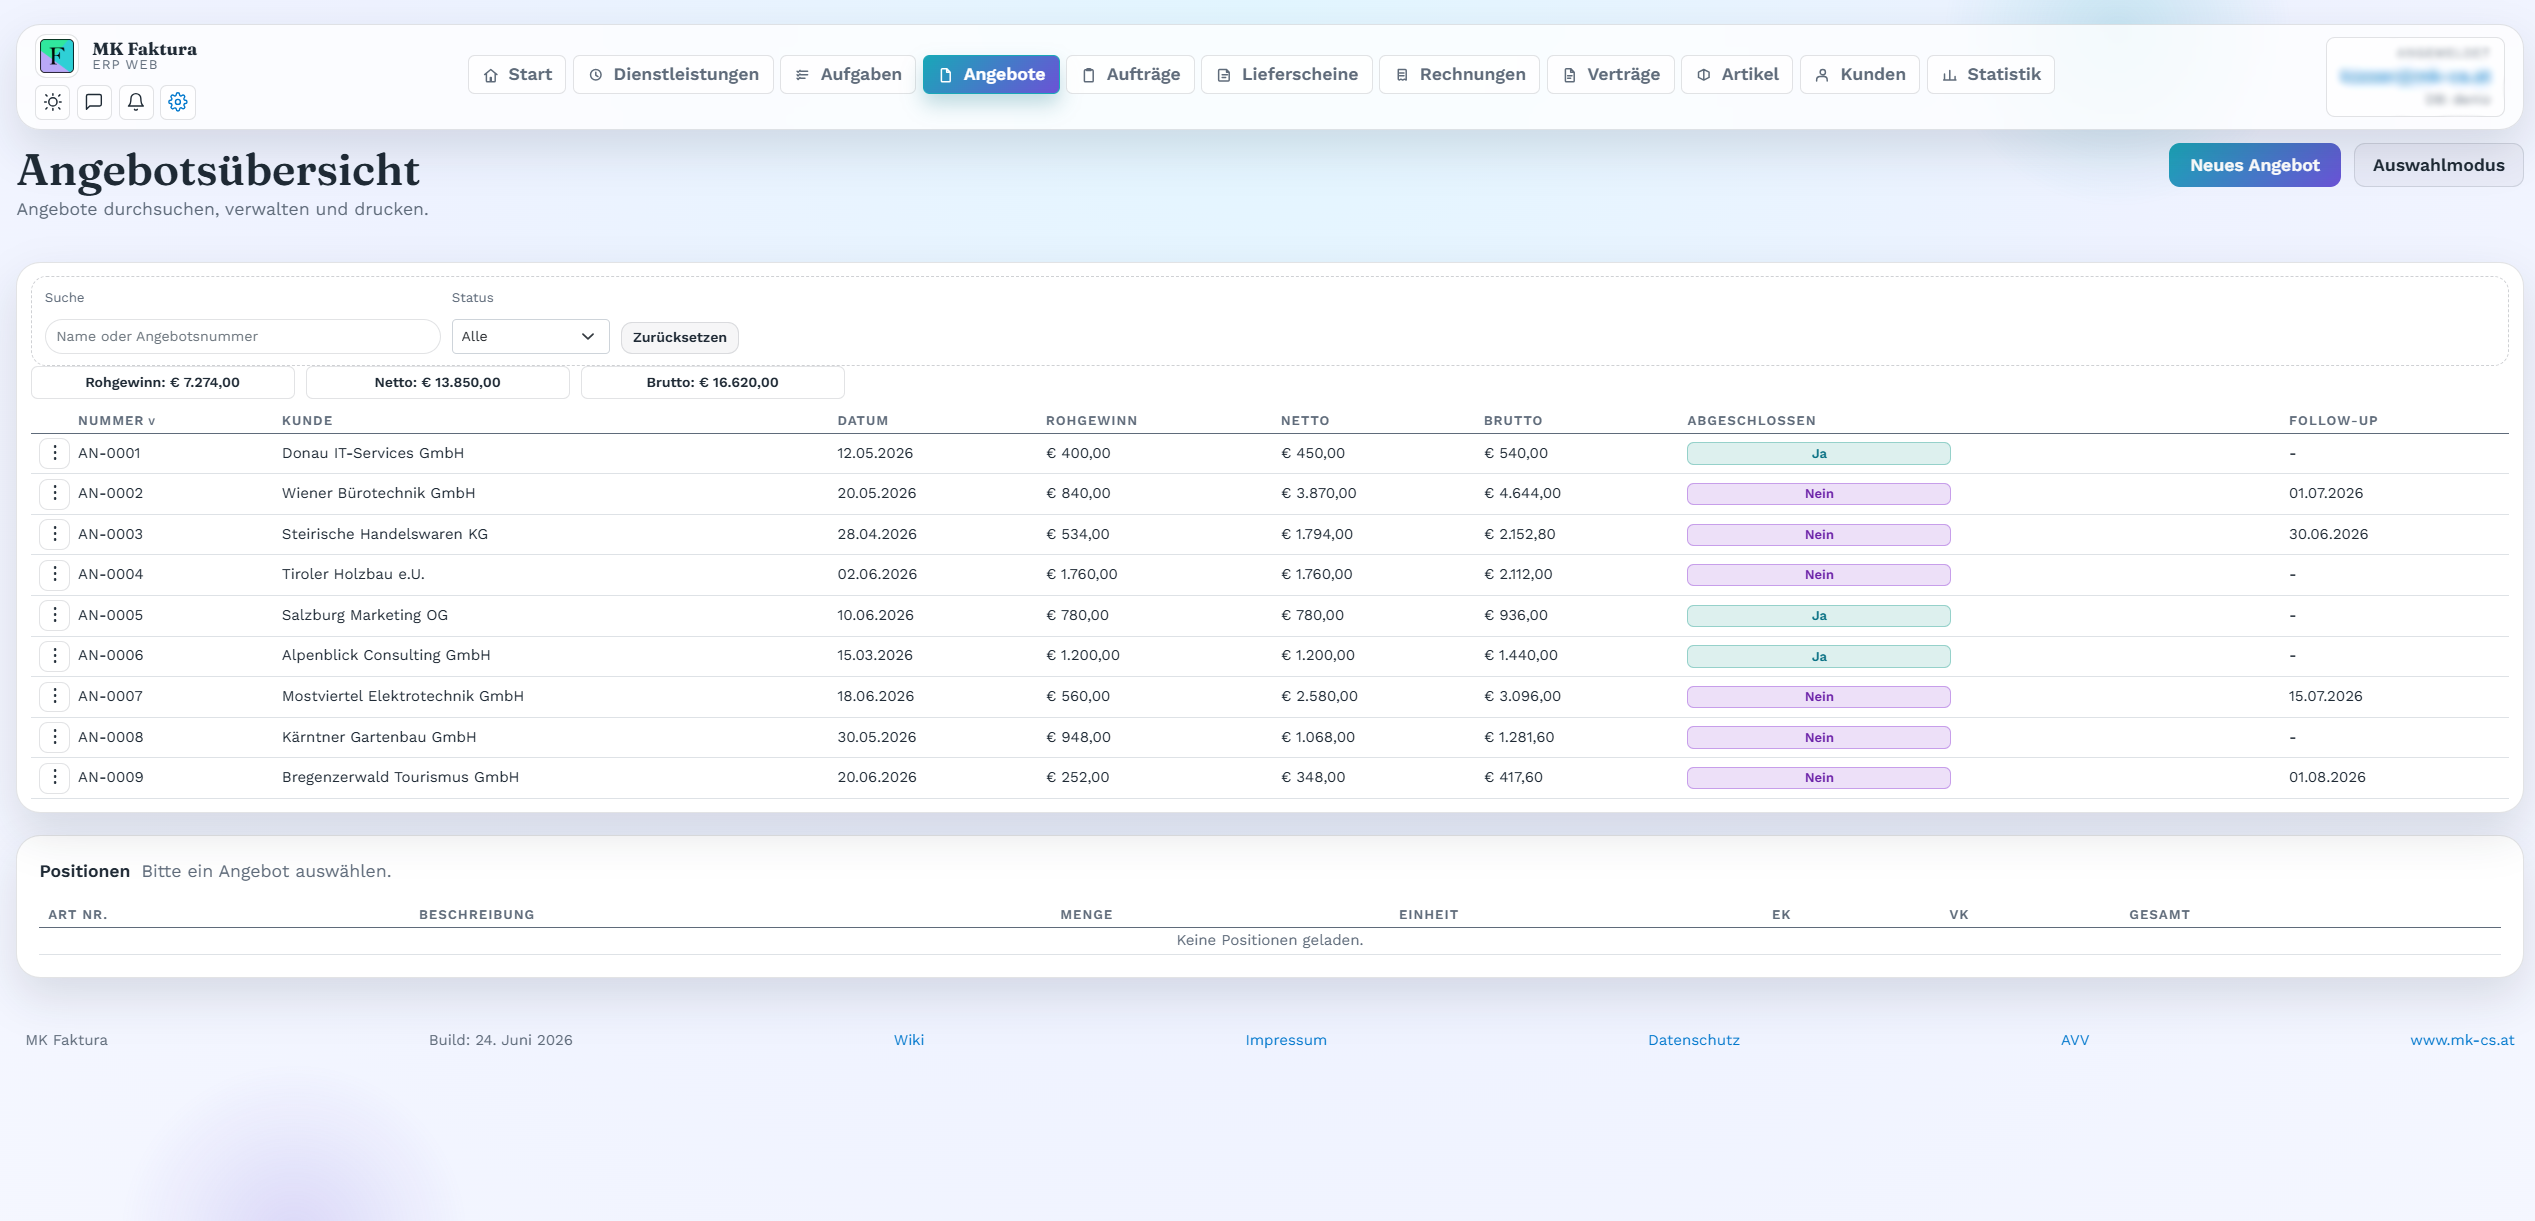Go to the Start page
This screenshot has width=2535, height=1221.
coord(517,75)
